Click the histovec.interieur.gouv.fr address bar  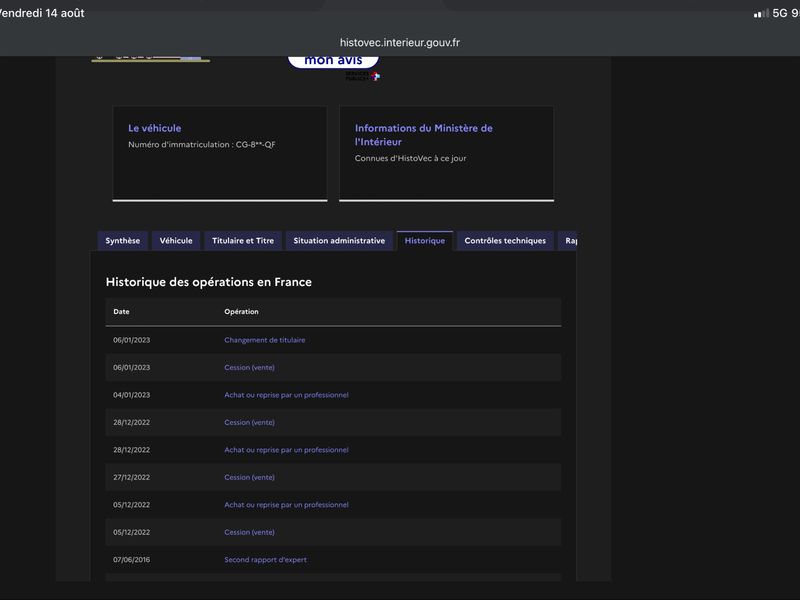(x=400, y=42)
